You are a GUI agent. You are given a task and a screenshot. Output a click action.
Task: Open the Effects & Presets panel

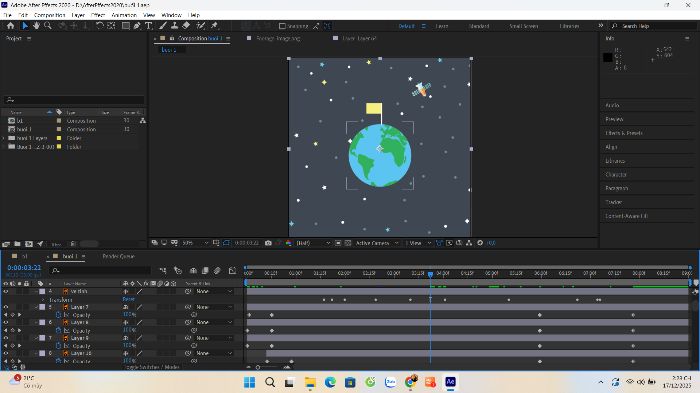pos(624,133)
